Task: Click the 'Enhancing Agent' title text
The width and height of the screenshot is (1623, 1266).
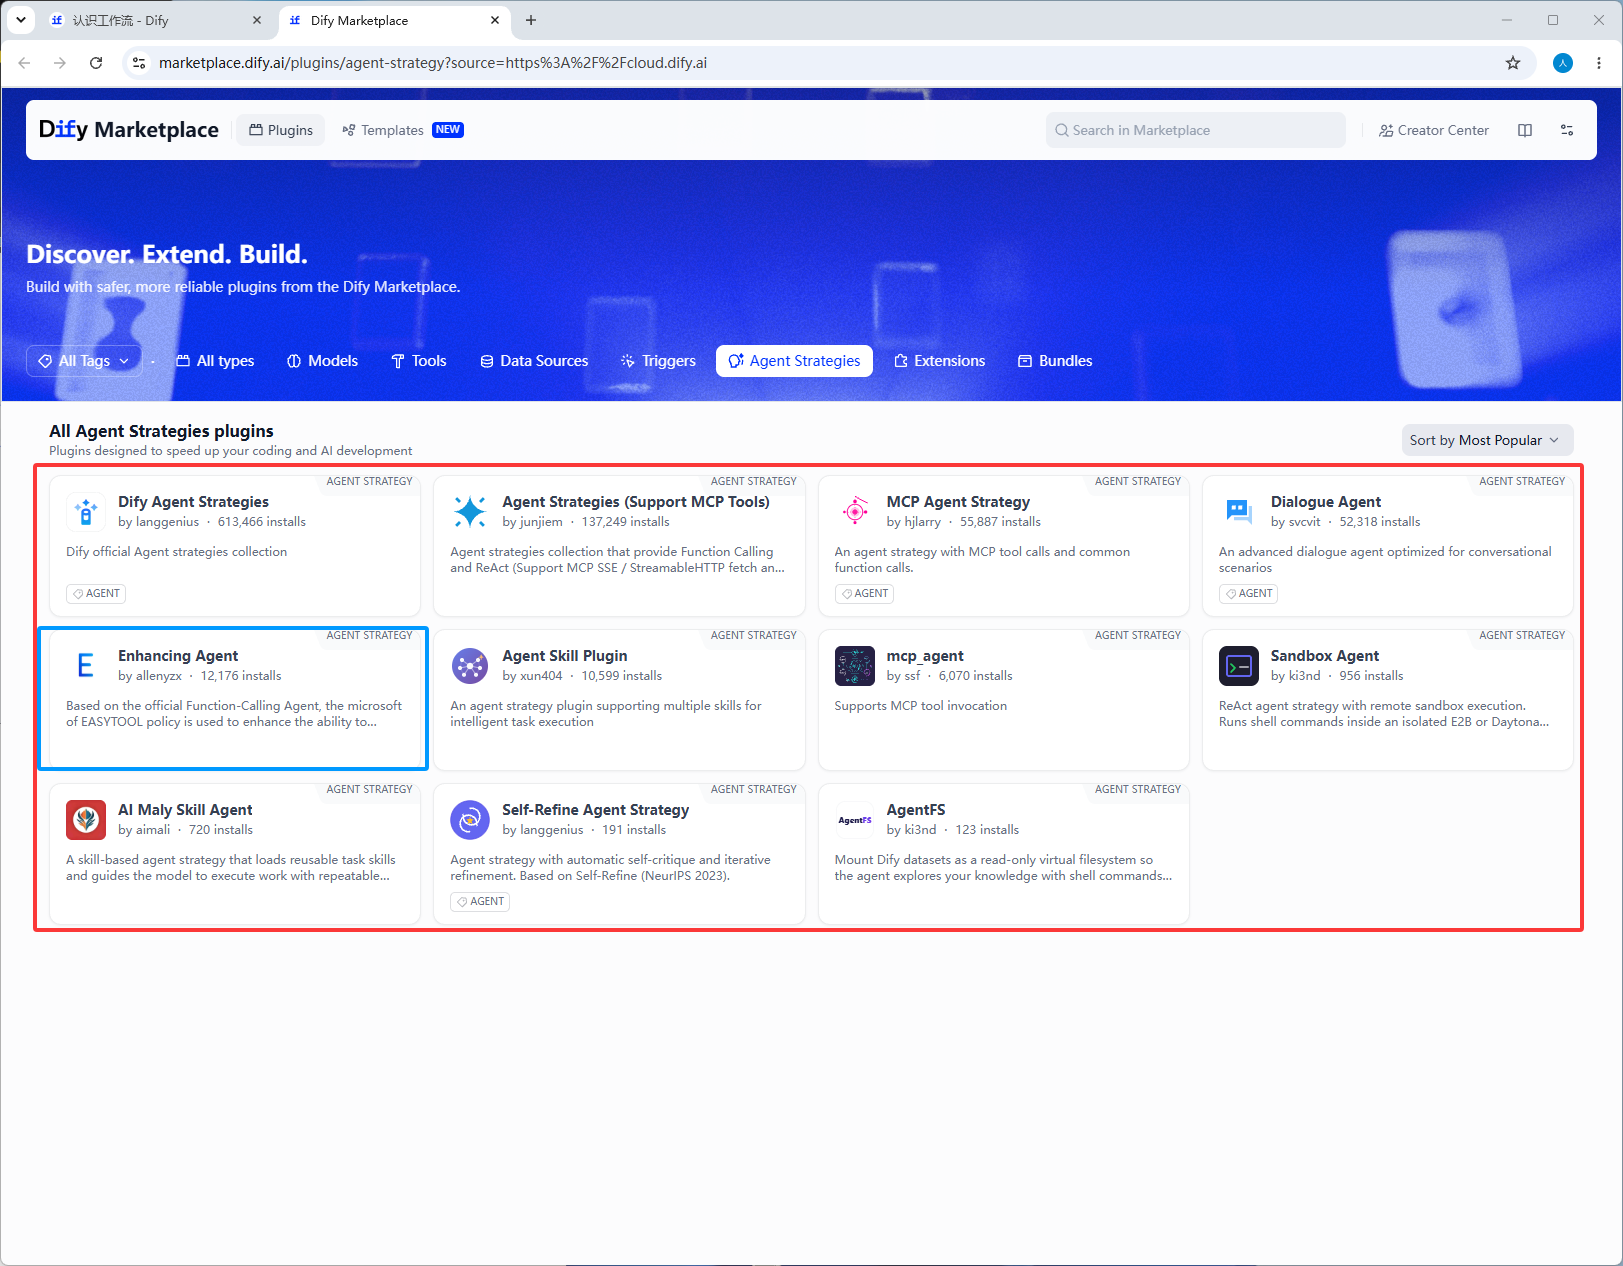Action: [x=178, y=656]
